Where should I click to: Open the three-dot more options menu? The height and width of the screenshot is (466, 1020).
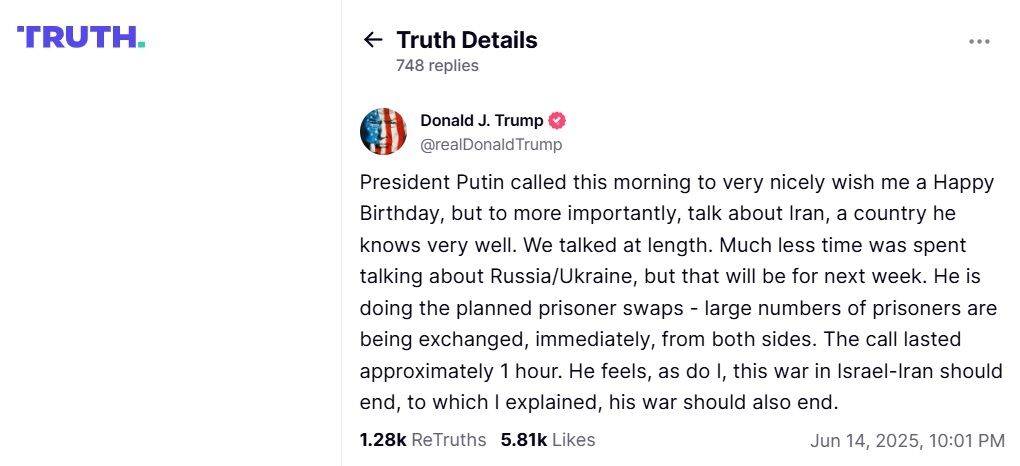979,41
